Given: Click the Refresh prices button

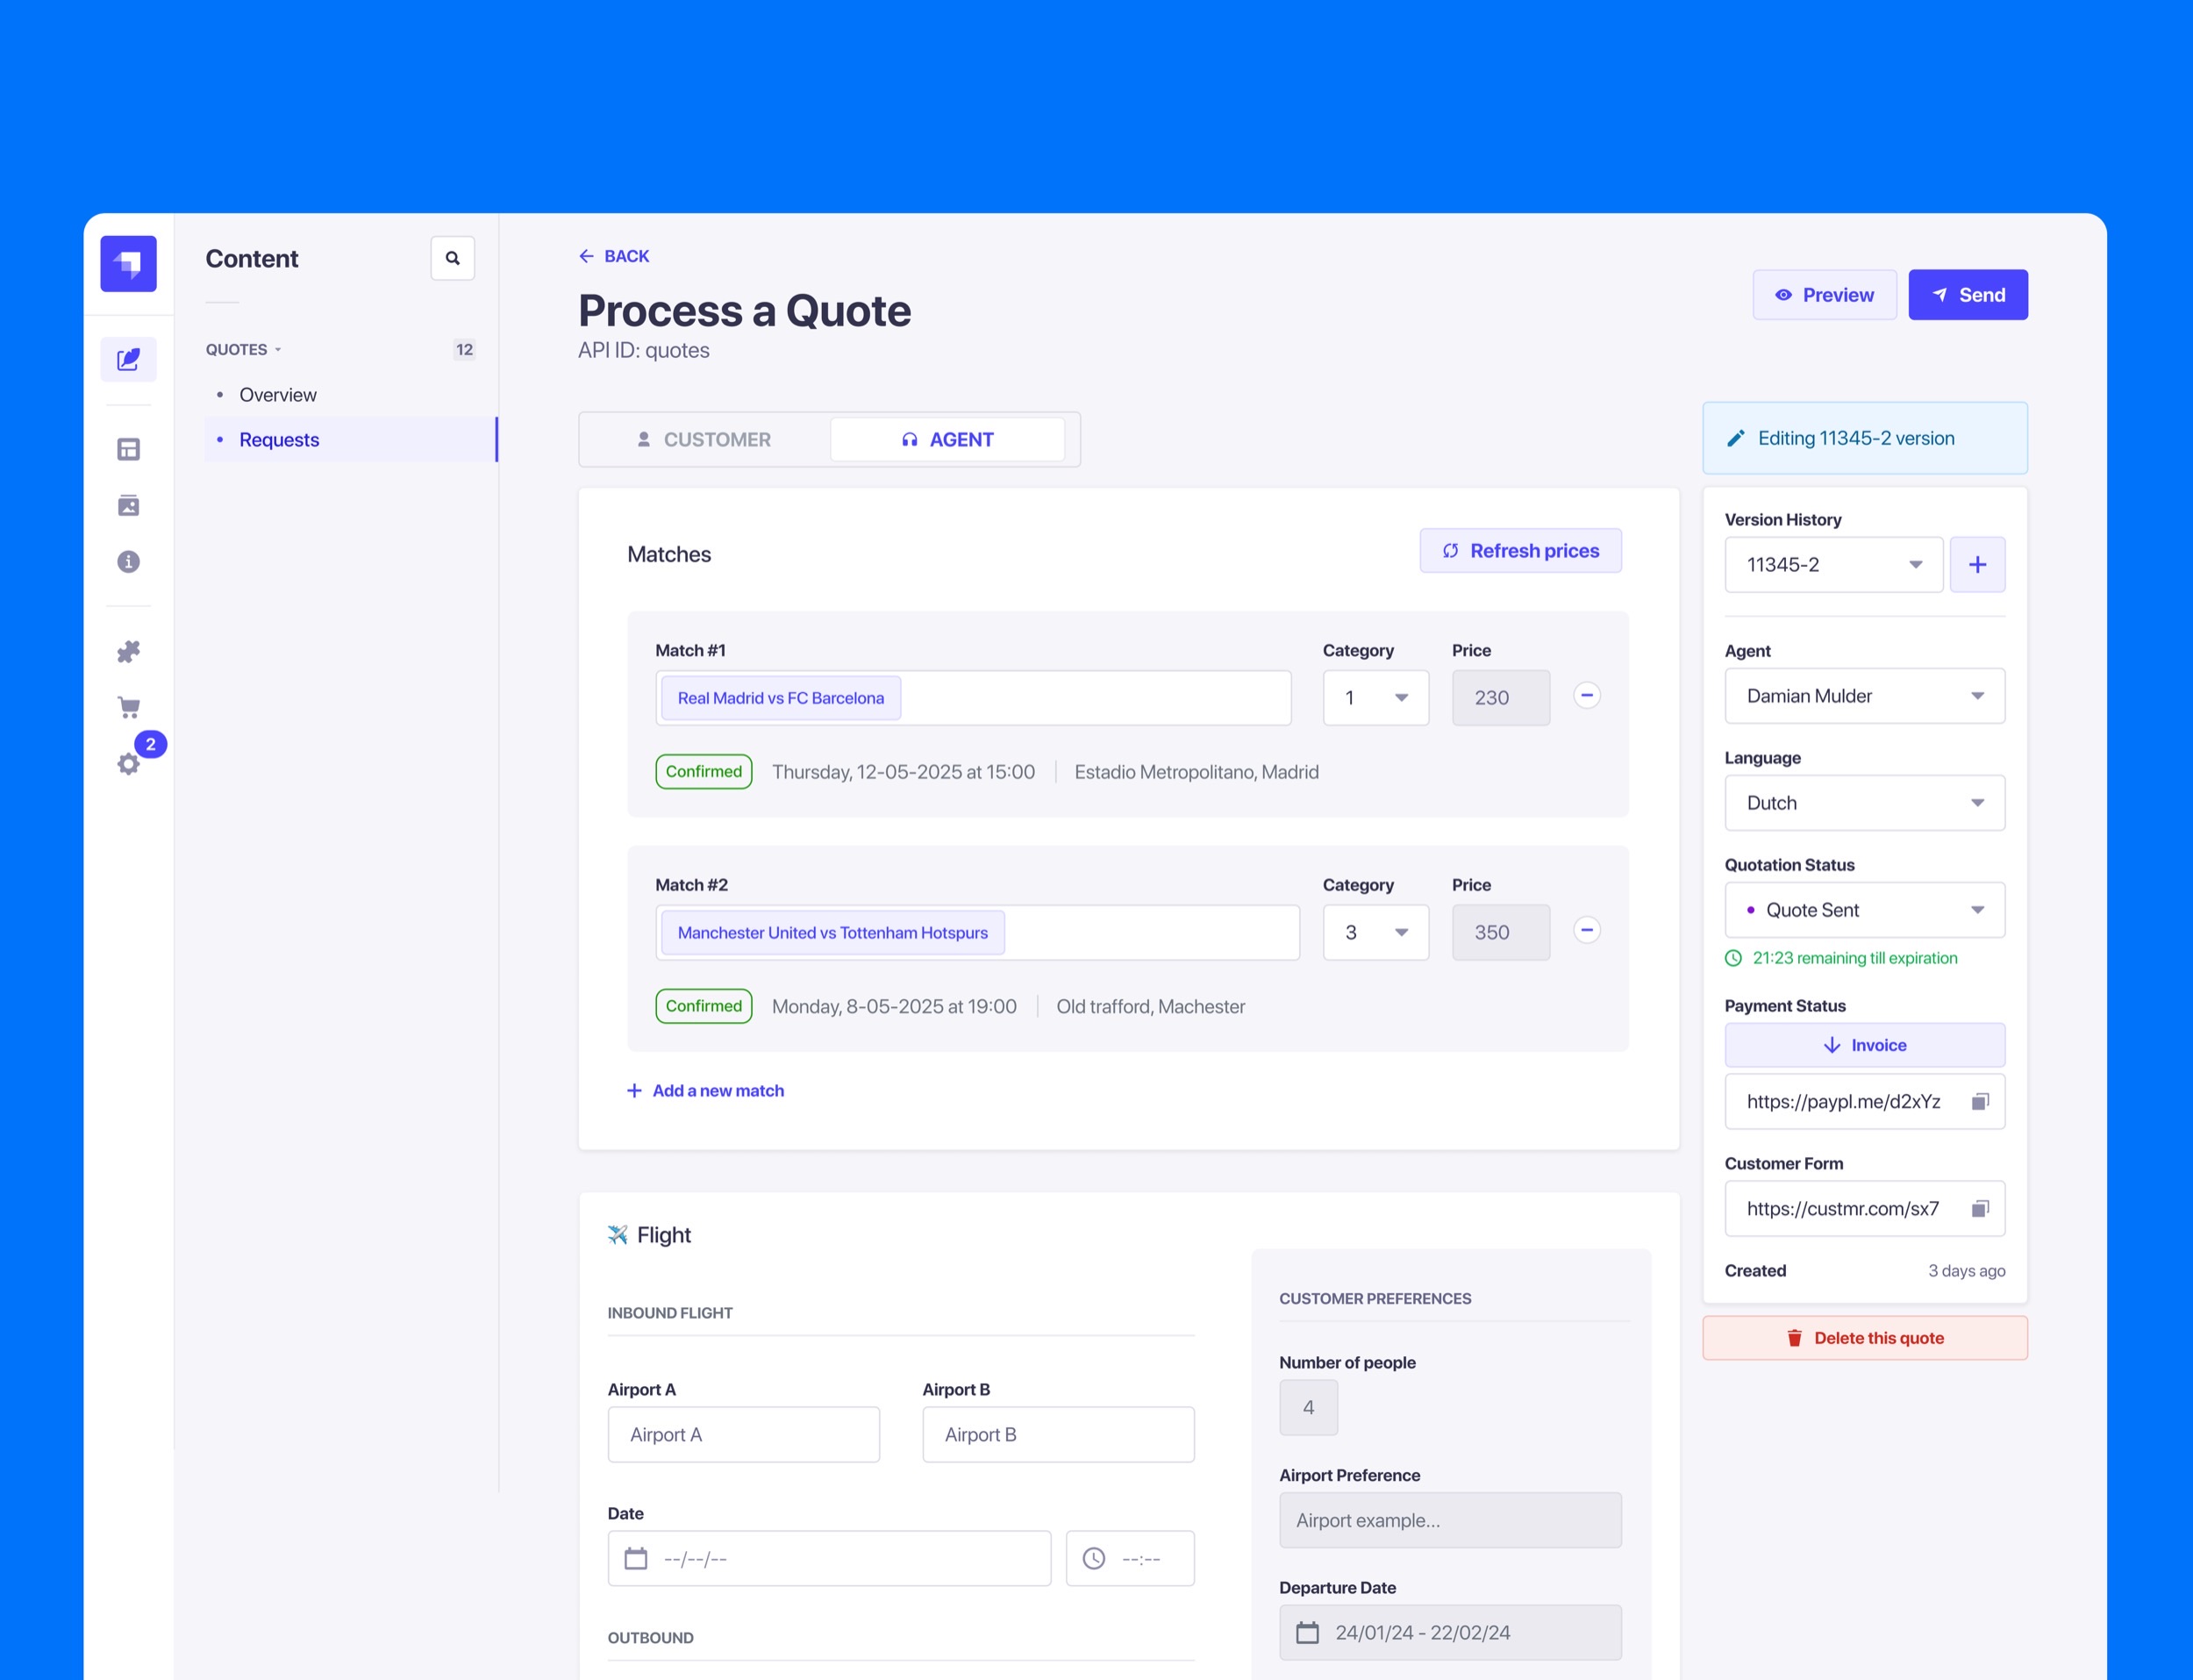Looking at the screenshot, I should (x=1520, y=551).
